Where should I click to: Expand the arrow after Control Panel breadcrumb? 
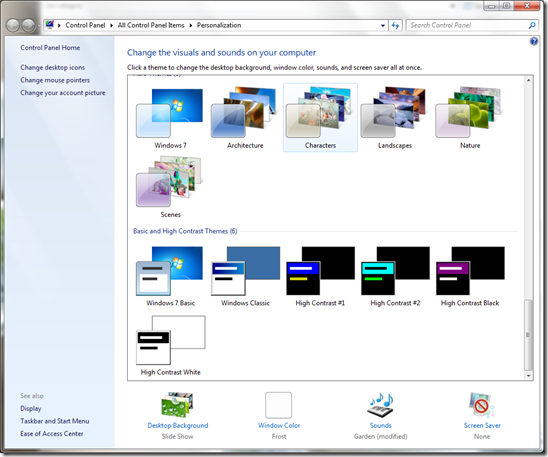tap(111, 25)
